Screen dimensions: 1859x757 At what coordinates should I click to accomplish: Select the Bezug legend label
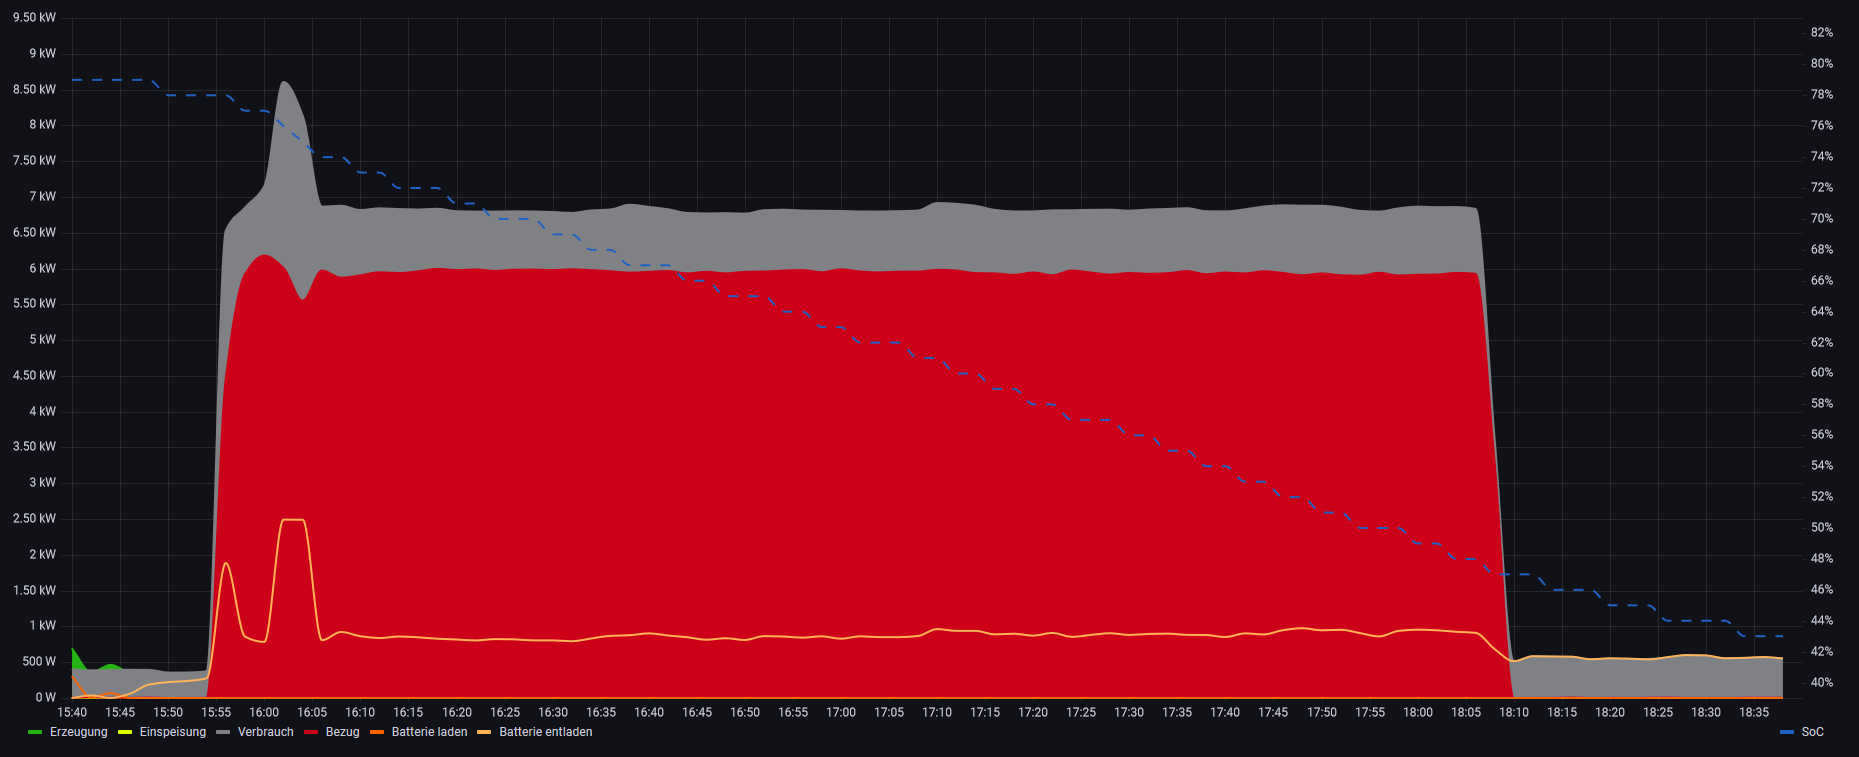[x=342, y=732]
